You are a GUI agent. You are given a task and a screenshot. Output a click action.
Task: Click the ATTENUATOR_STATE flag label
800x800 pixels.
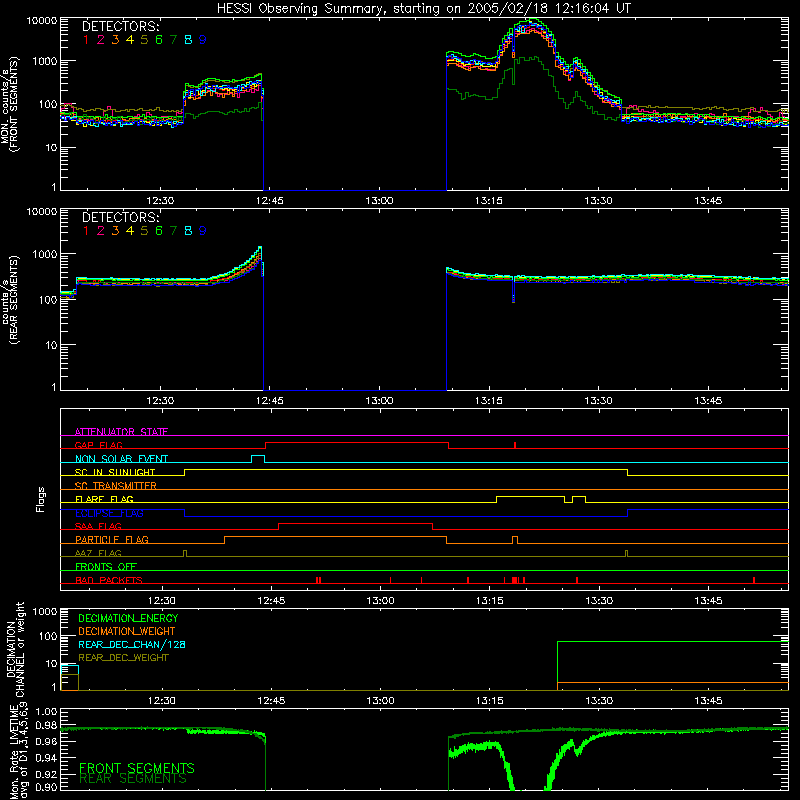click(x=121, y=432)
